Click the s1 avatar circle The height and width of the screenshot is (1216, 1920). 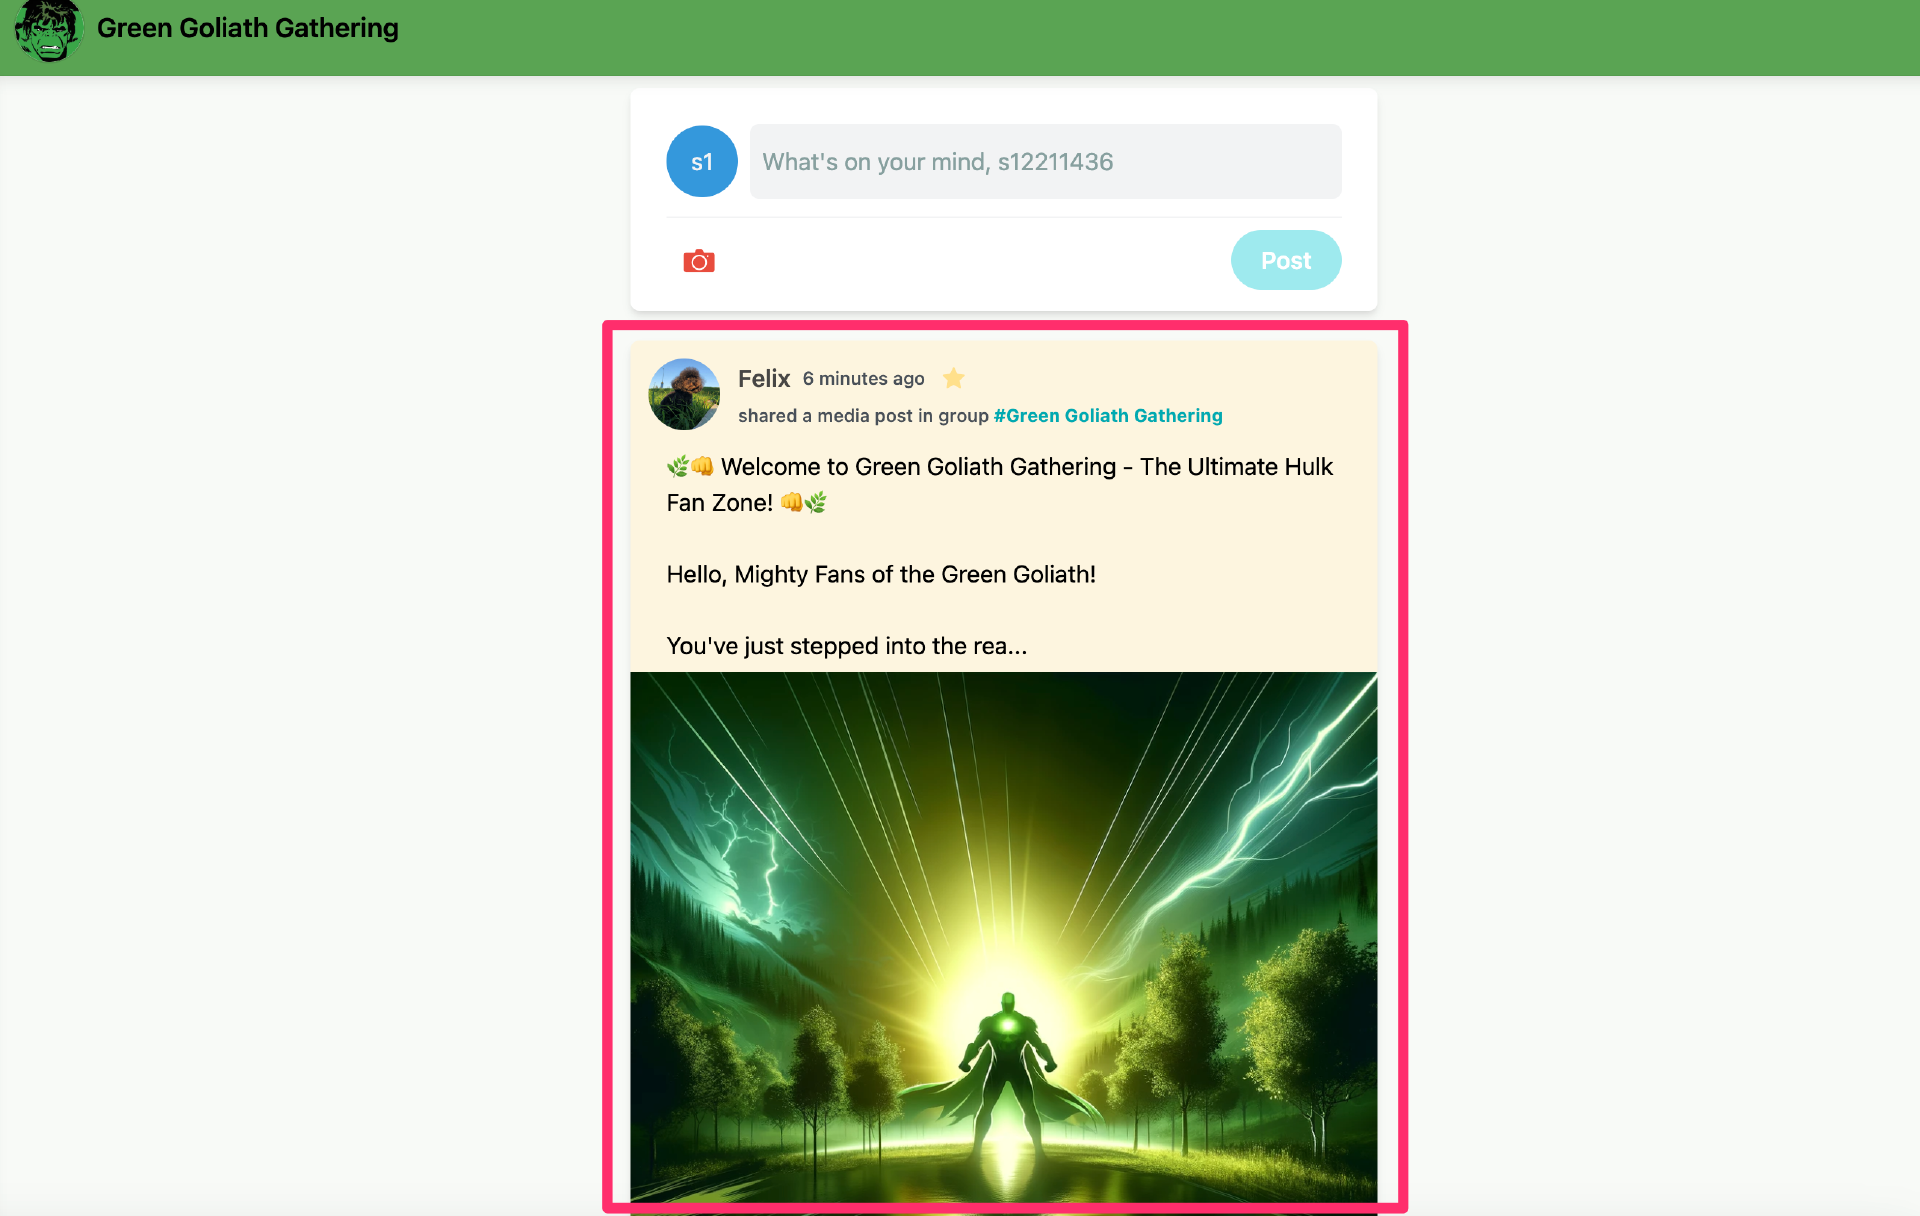[701, 161]
